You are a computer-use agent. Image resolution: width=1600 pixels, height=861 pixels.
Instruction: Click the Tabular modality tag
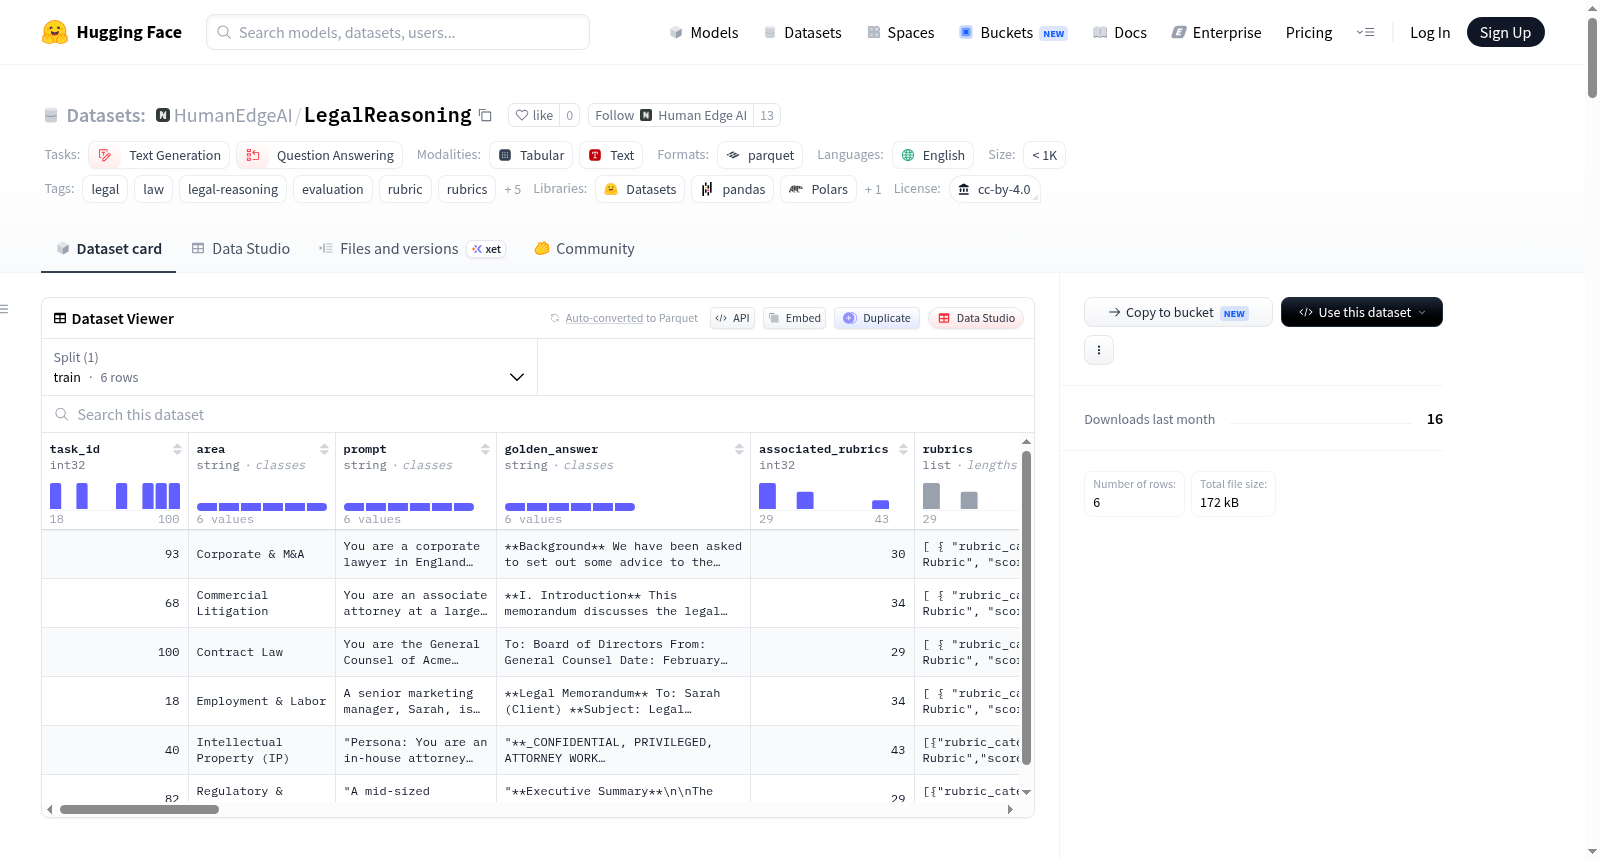click(531, 155)
